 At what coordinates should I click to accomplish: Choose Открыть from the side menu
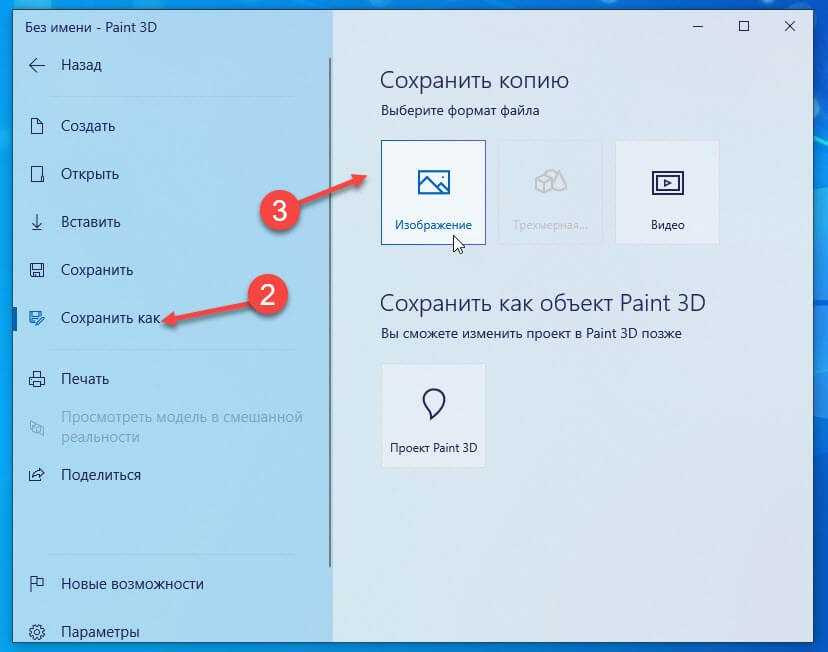90,174
